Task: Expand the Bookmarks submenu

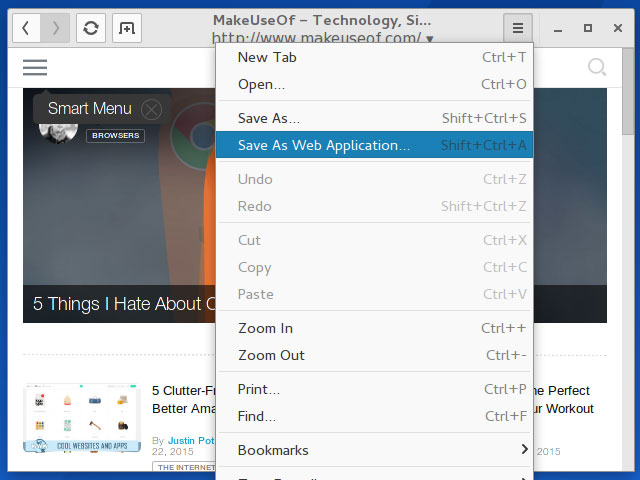Action: [374, 450]
